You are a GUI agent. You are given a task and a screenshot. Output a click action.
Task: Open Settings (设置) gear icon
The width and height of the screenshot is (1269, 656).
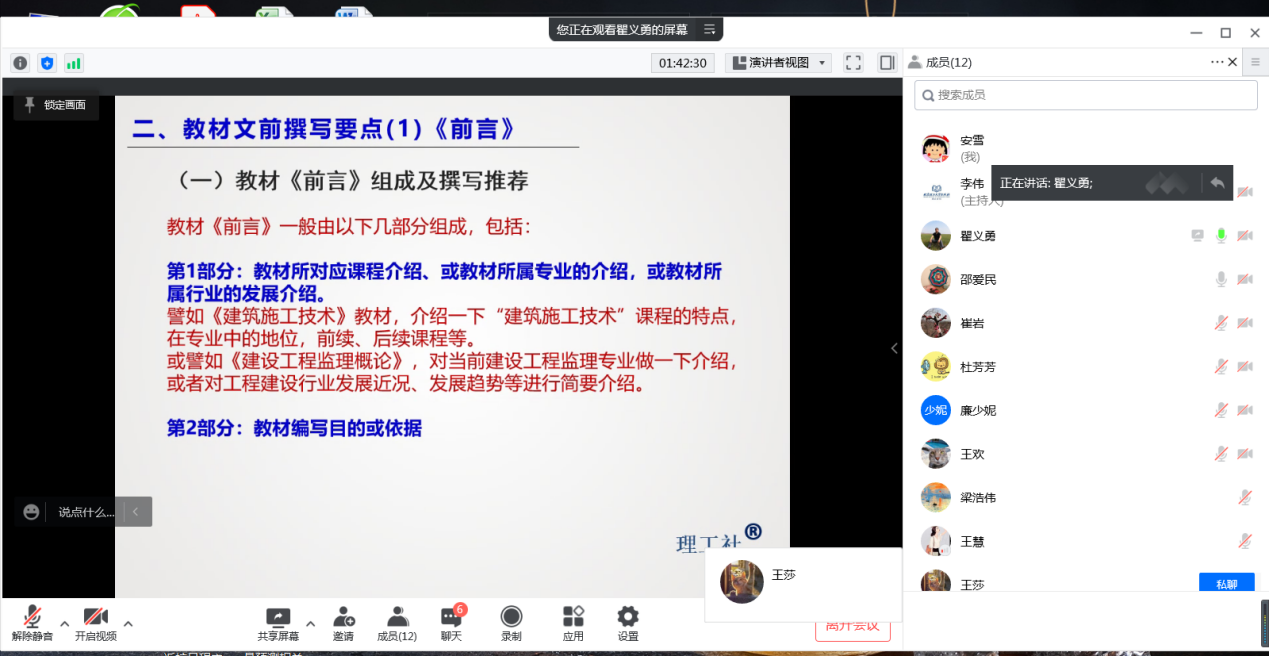click(x=627, y=623)
